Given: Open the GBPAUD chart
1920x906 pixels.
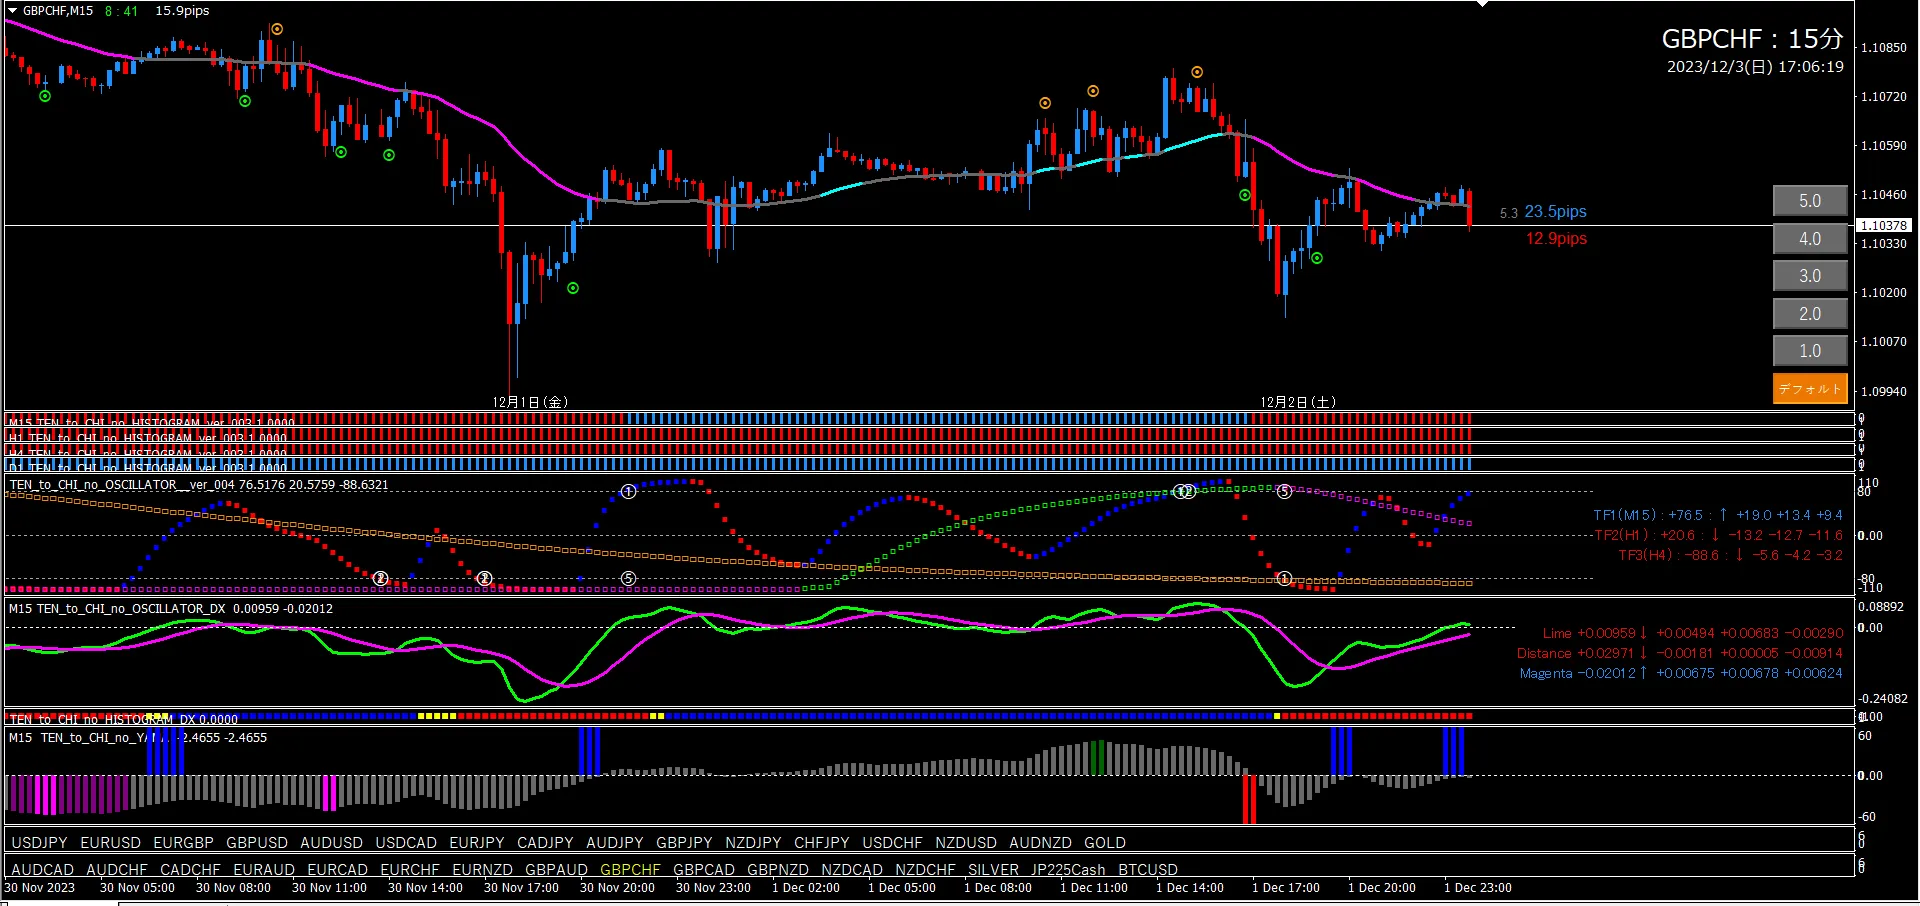Looking at the screenshot, I should coord(556,870).
